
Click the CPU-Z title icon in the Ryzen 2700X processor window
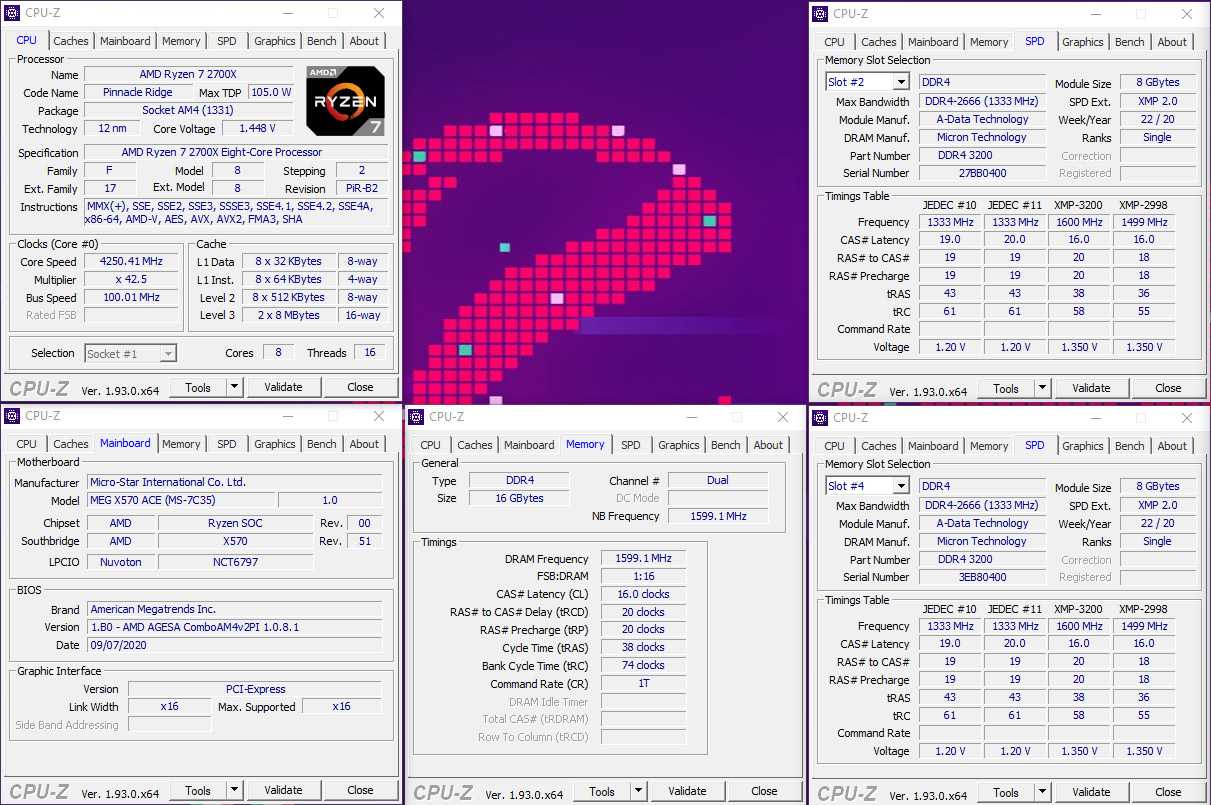(x=13, y=13)
